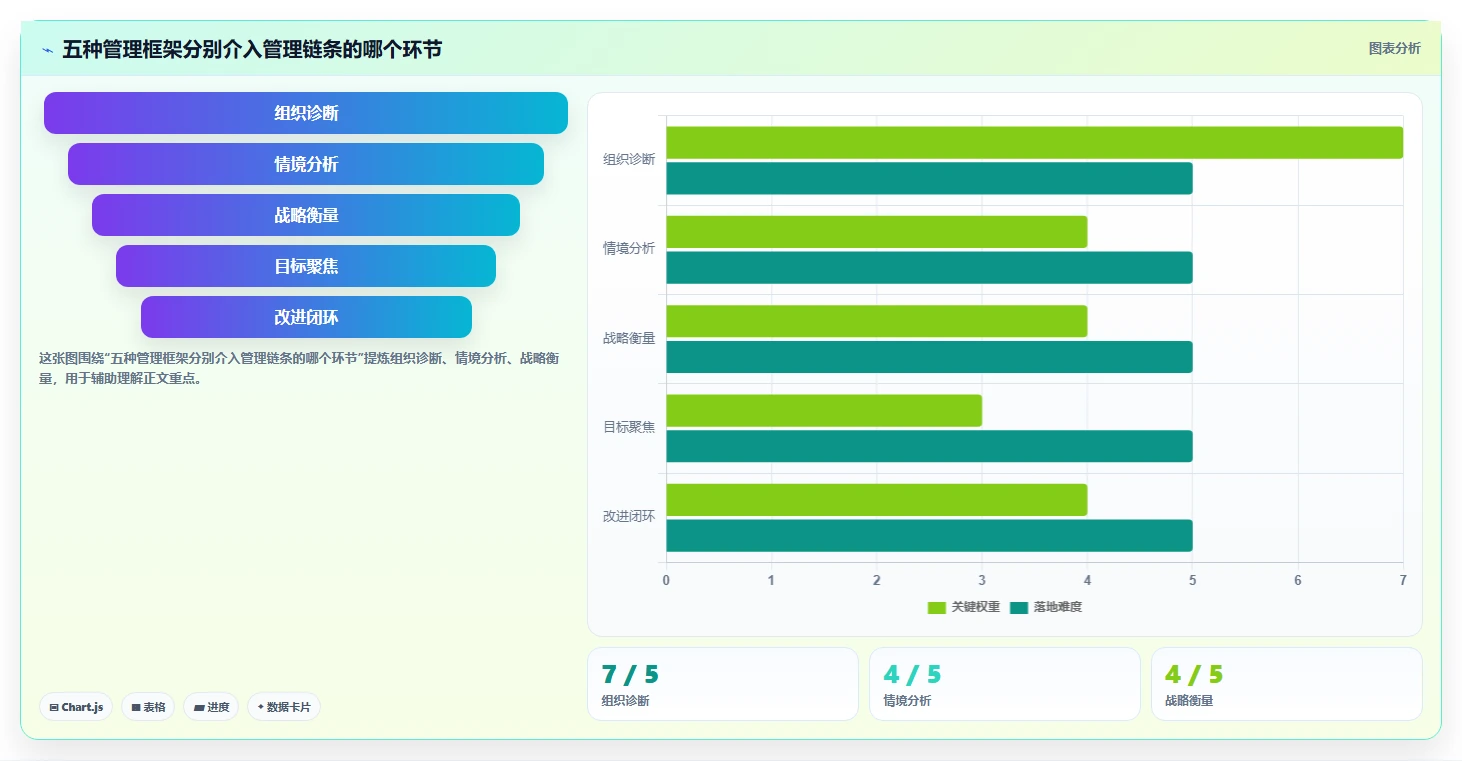
Task: Click the 表格 tag chip
Action: [x=148, y=707]
